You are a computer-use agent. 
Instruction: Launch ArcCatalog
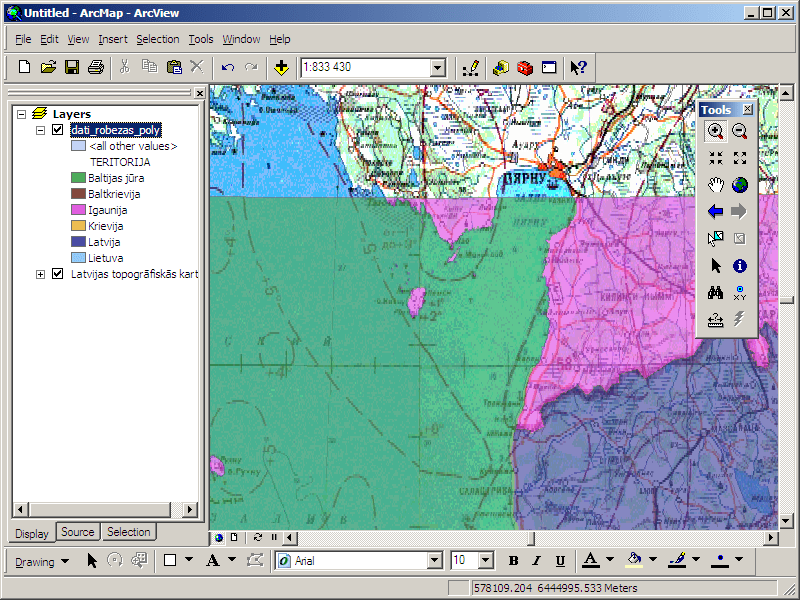(501, 67)
